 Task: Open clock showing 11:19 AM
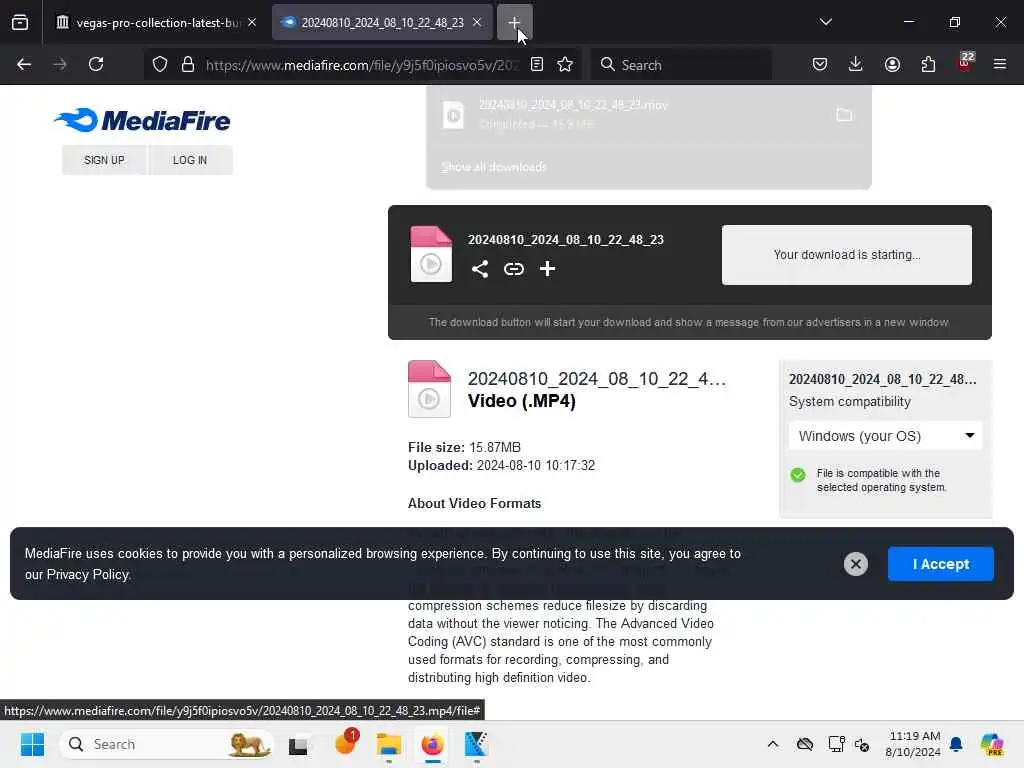(x=912, y=744)
